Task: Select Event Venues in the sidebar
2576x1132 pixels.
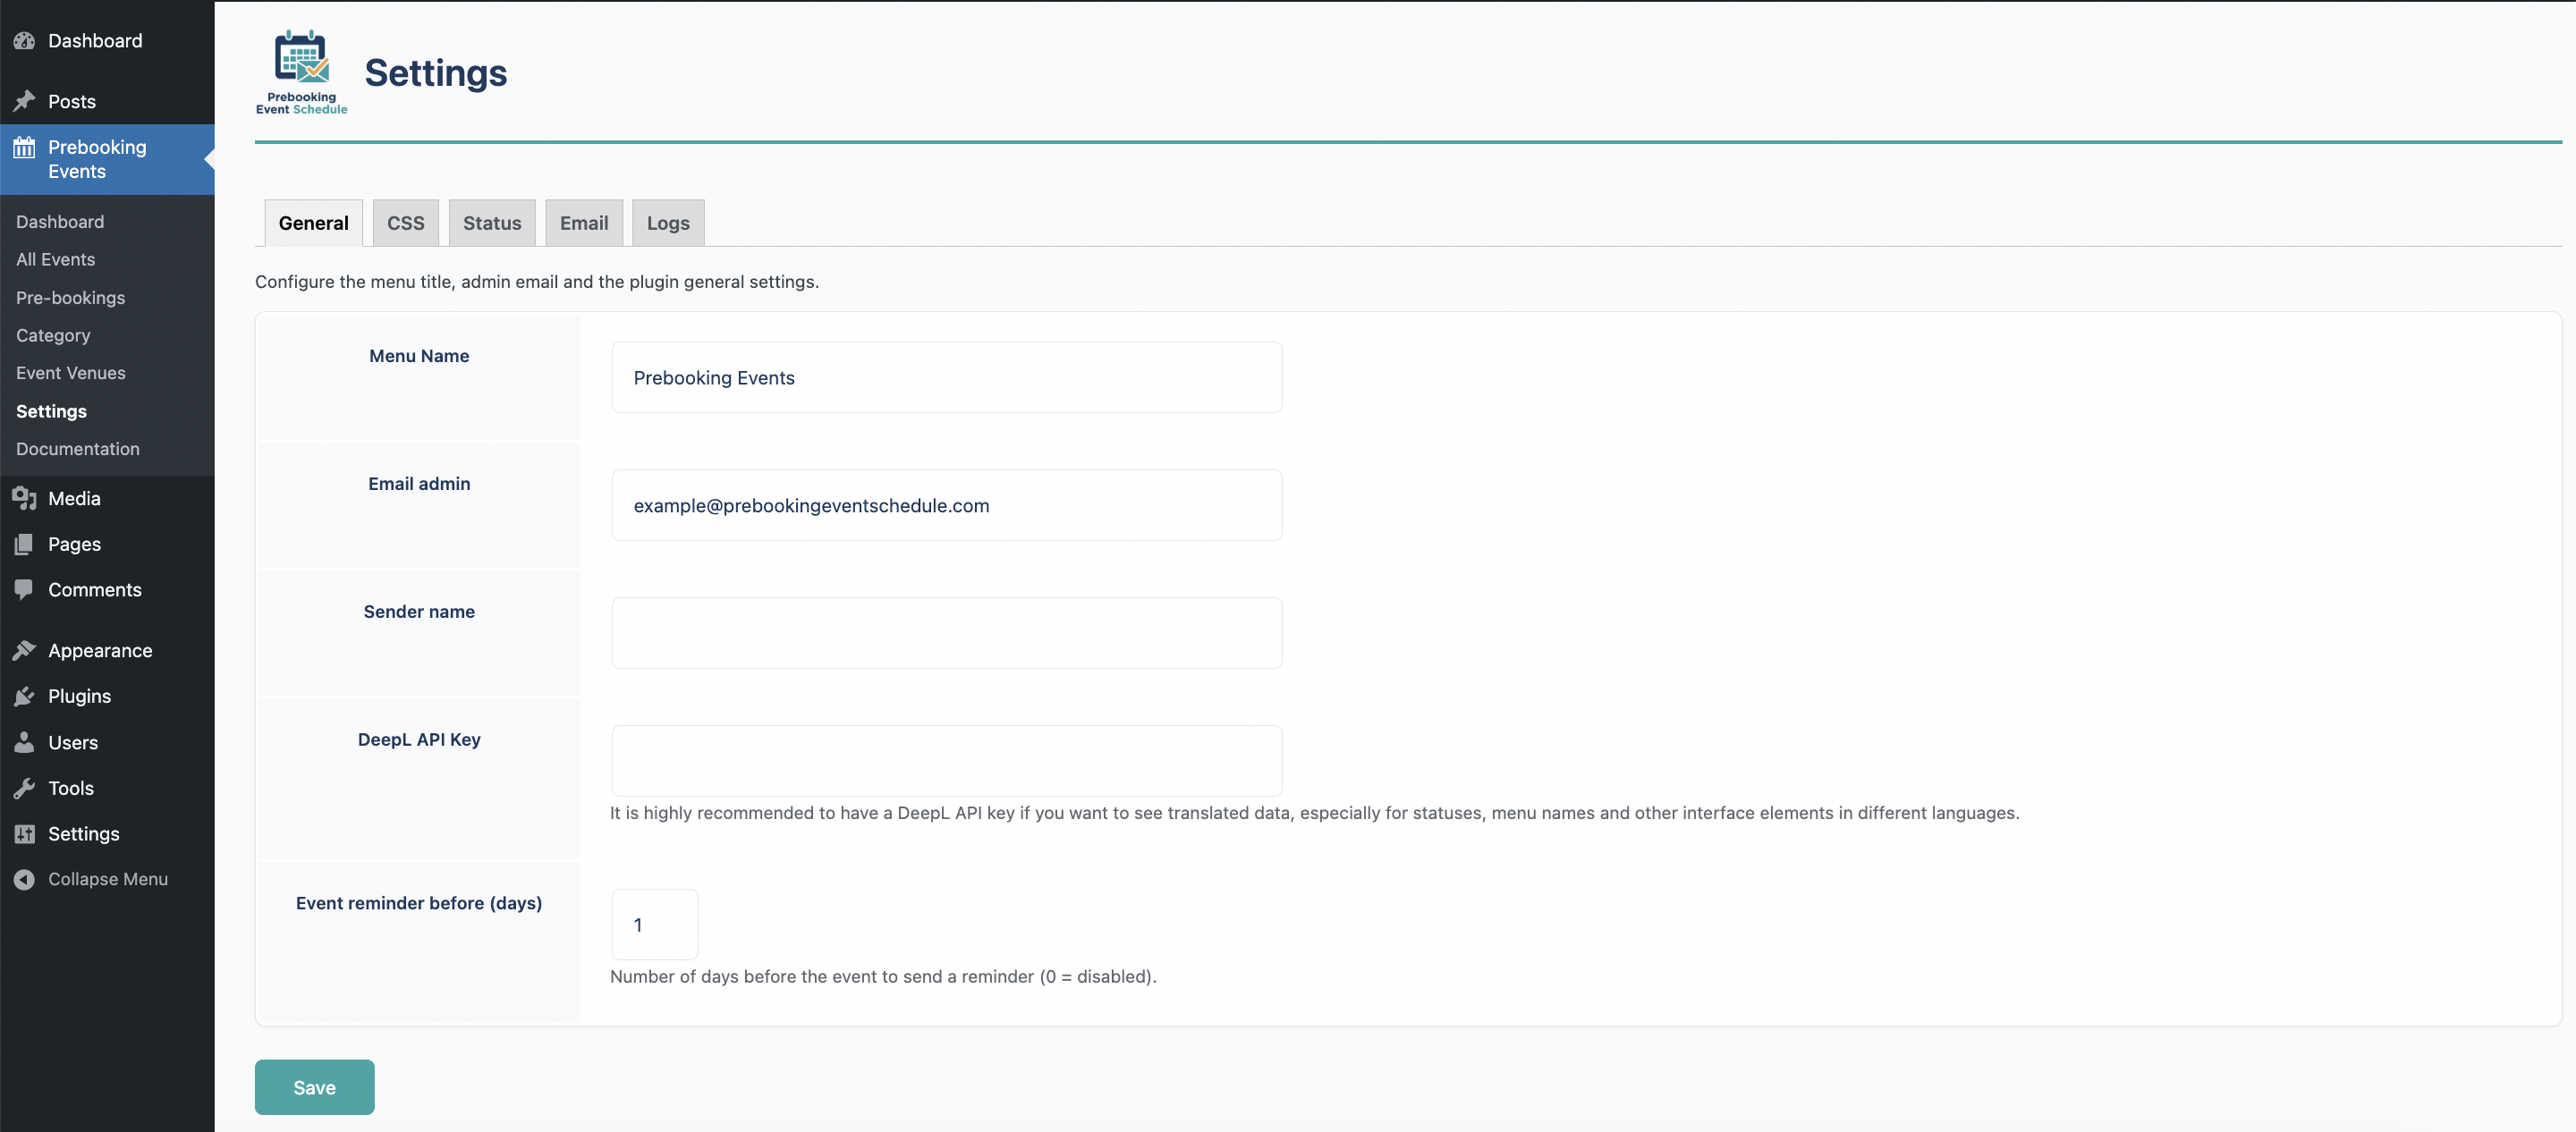Action: click(x=70, y=373)
